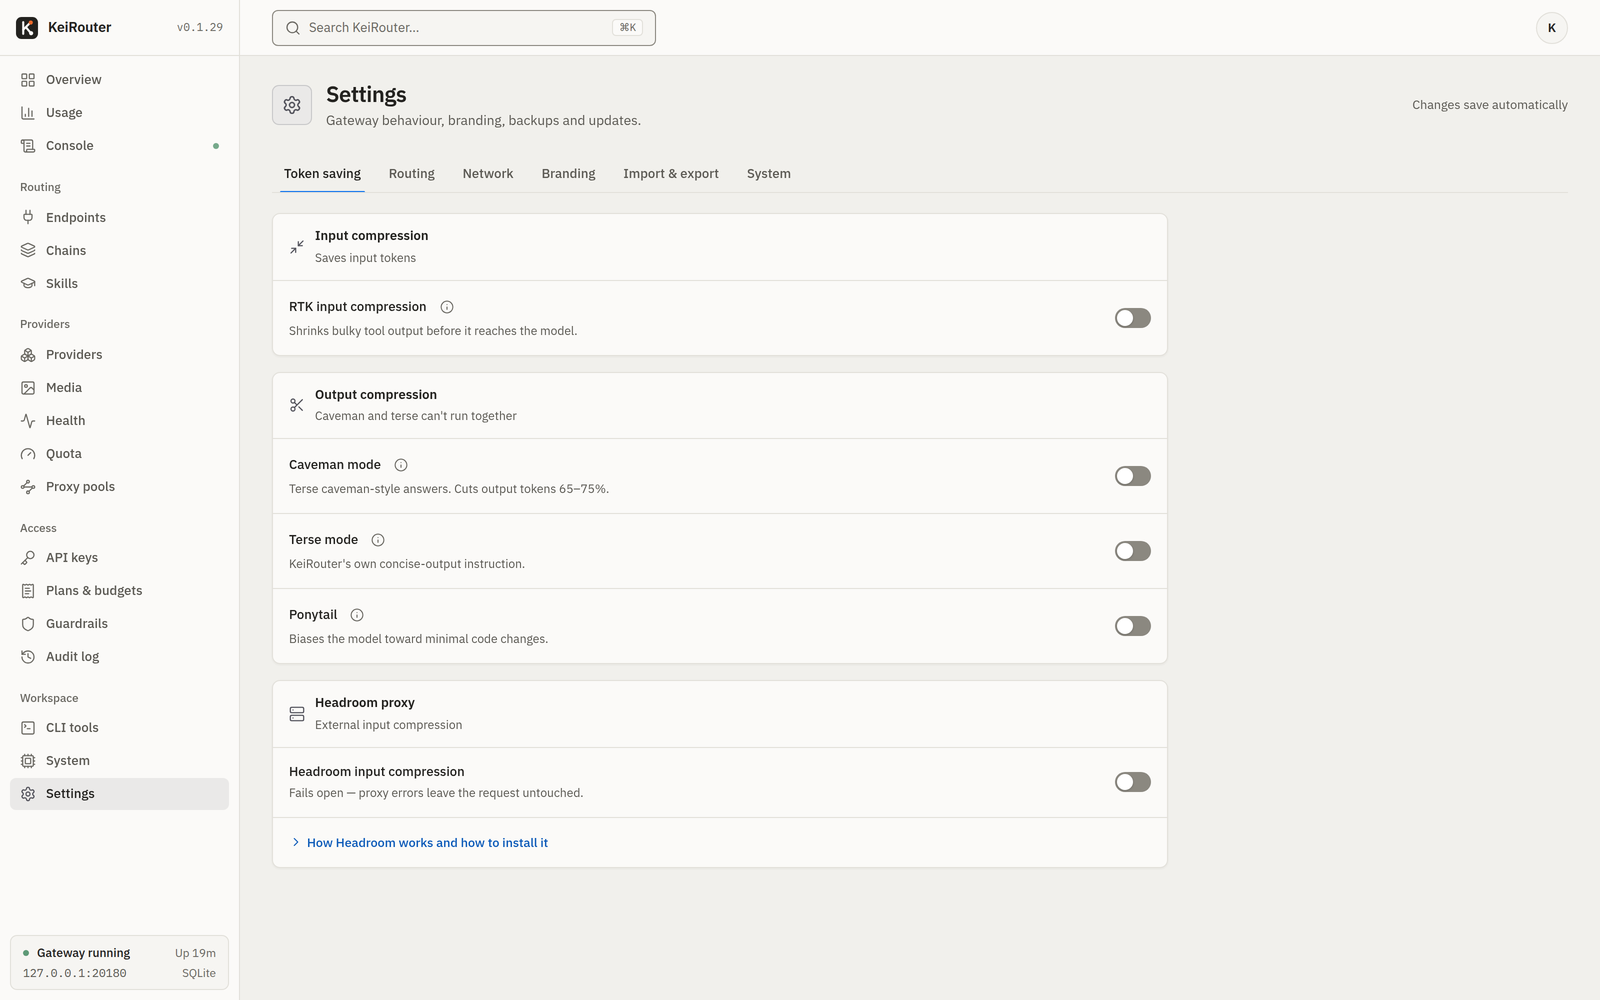Open the Proxy pools icon
The height and width of the screenshot is (1000, 1600).
(28, 487)
